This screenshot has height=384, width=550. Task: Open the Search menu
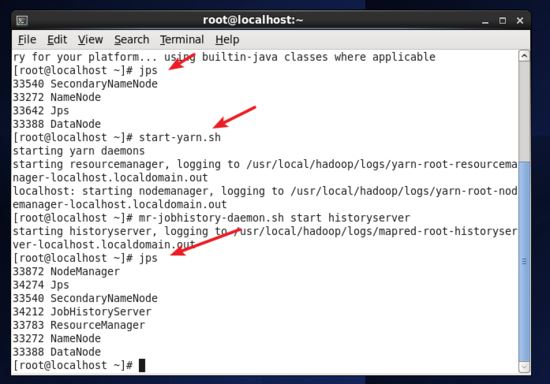coord(132,40)
